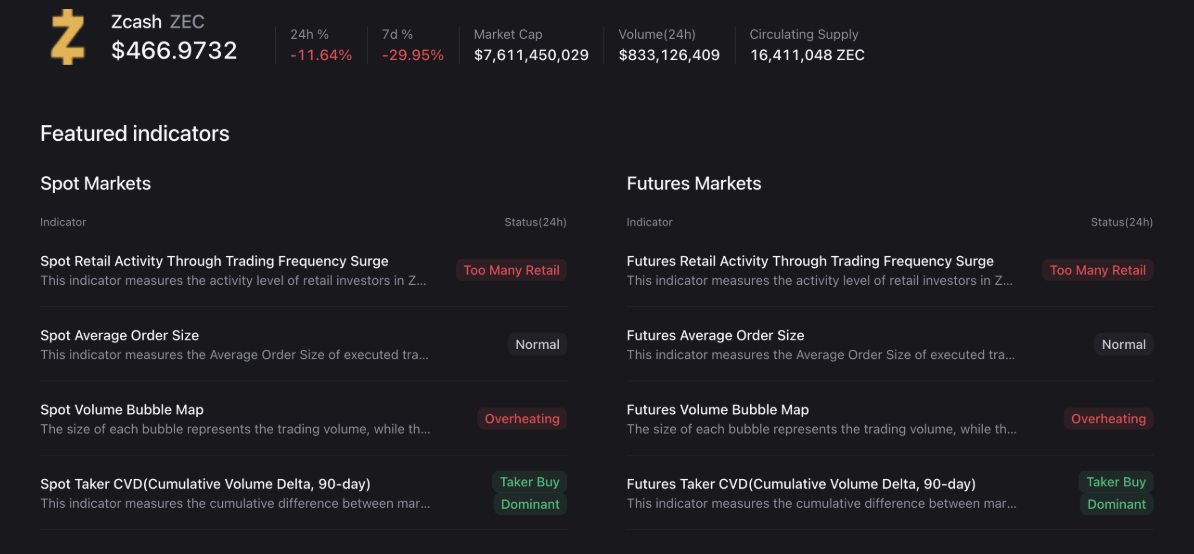View the Spot Volume Bubble Map indicator
Viewport: 1194px width, 554px height.
[x=122, y=409]
